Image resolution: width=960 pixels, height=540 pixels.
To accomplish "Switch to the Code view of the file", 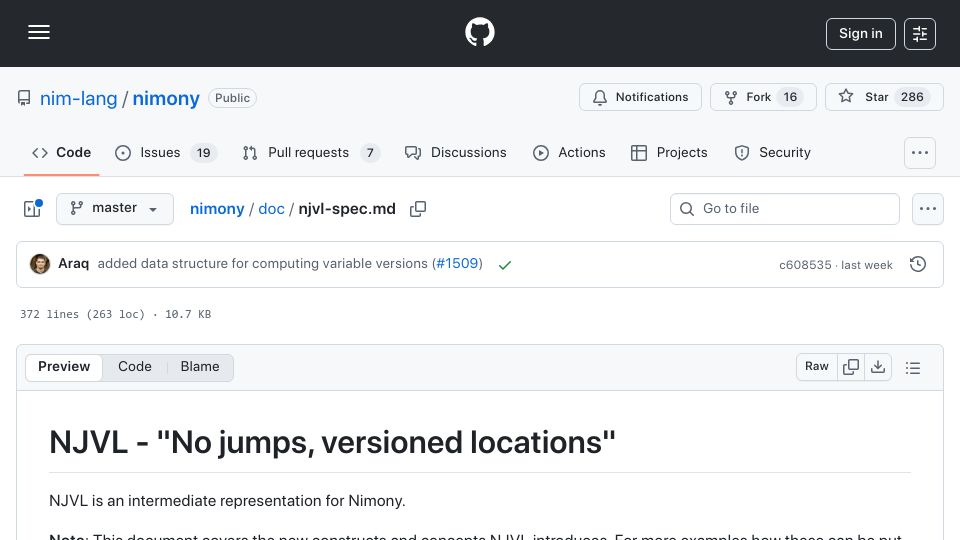I will pos(135,367).
